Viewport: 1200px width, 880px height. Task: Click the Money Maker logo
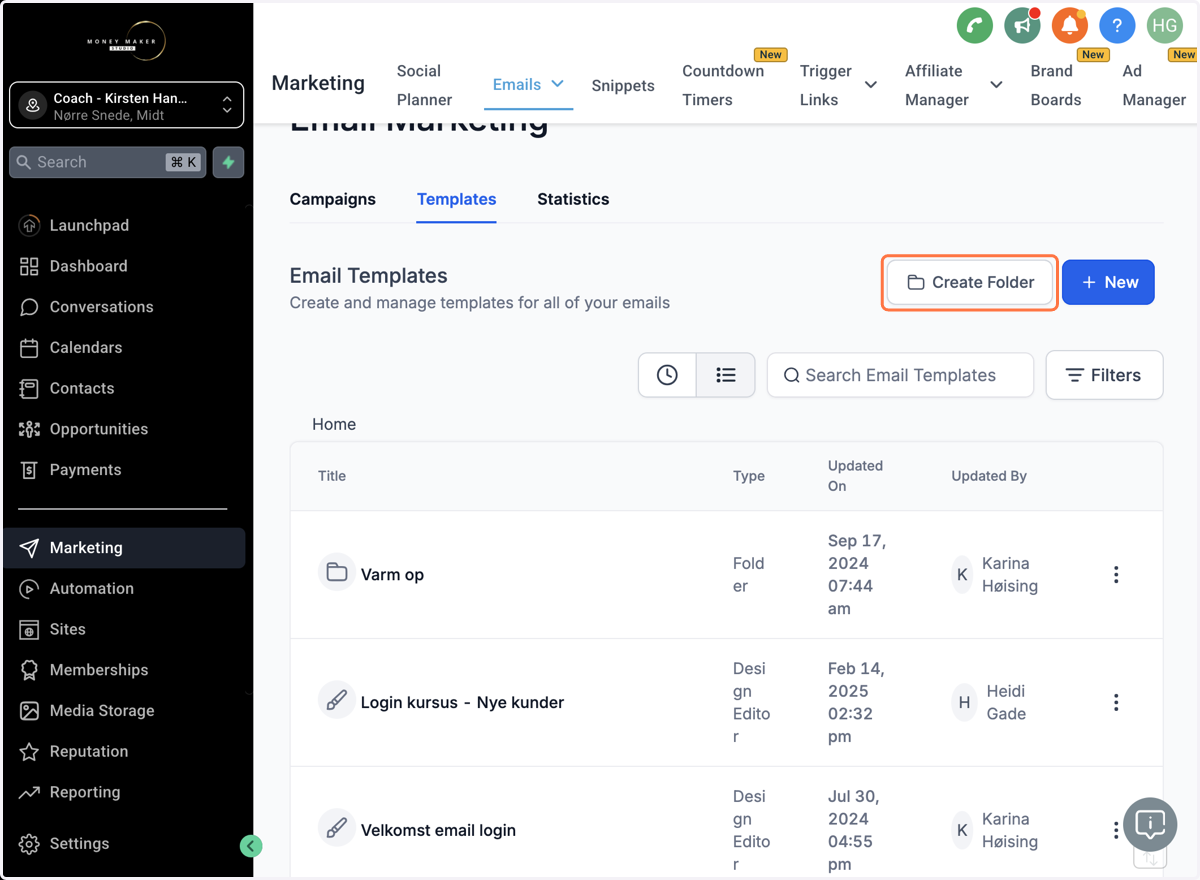point(126,41)
